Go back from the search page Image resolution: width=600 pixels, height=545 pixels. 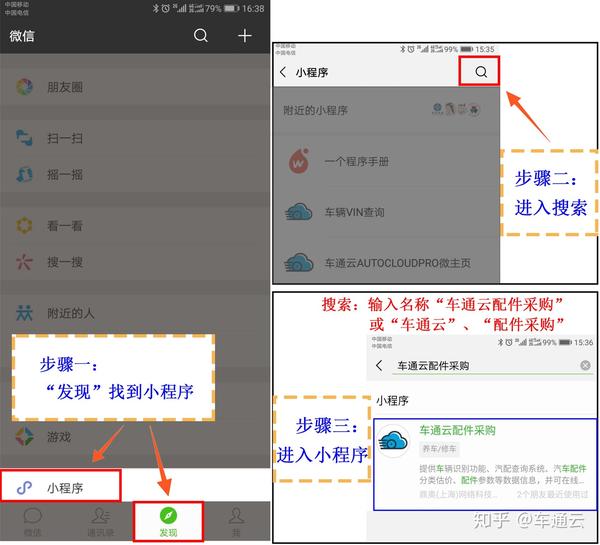click(379, 366)
